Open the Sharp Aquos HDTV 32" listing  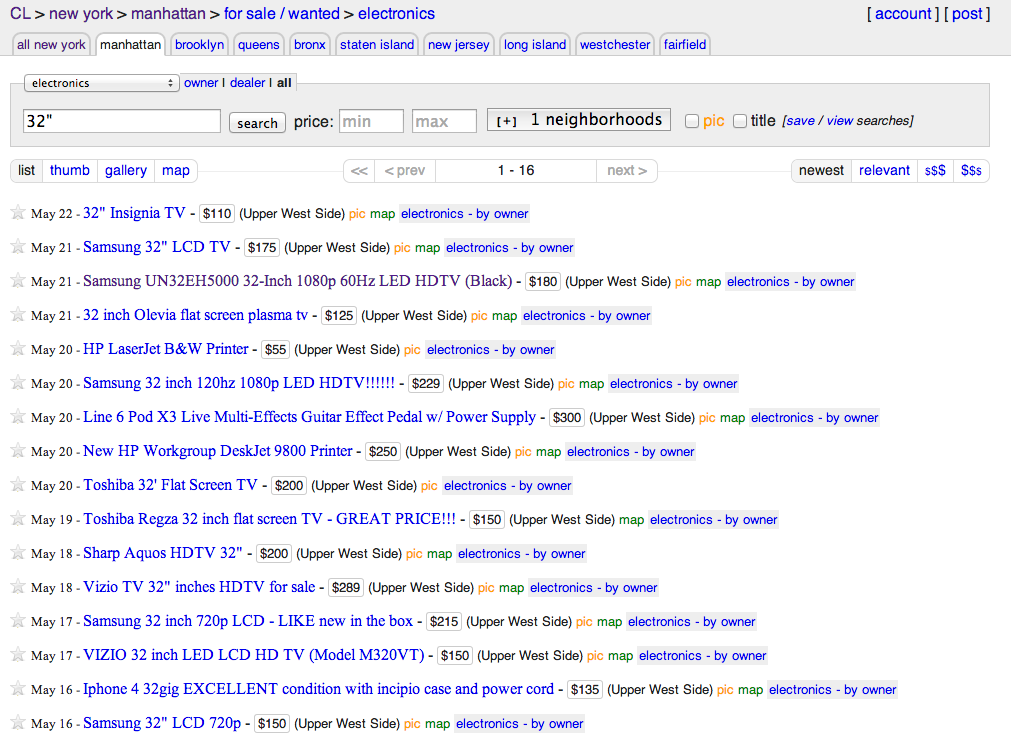point(162,553)
